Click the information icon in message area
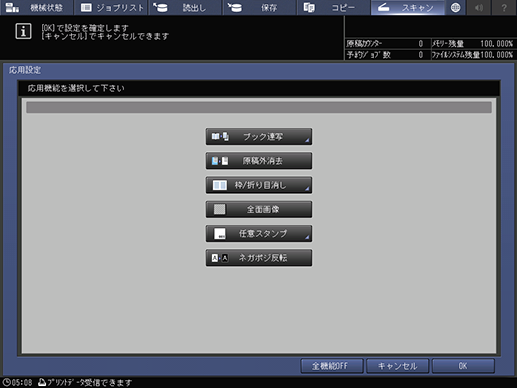Viewport: 517px width, 388px height. (23, 31)
